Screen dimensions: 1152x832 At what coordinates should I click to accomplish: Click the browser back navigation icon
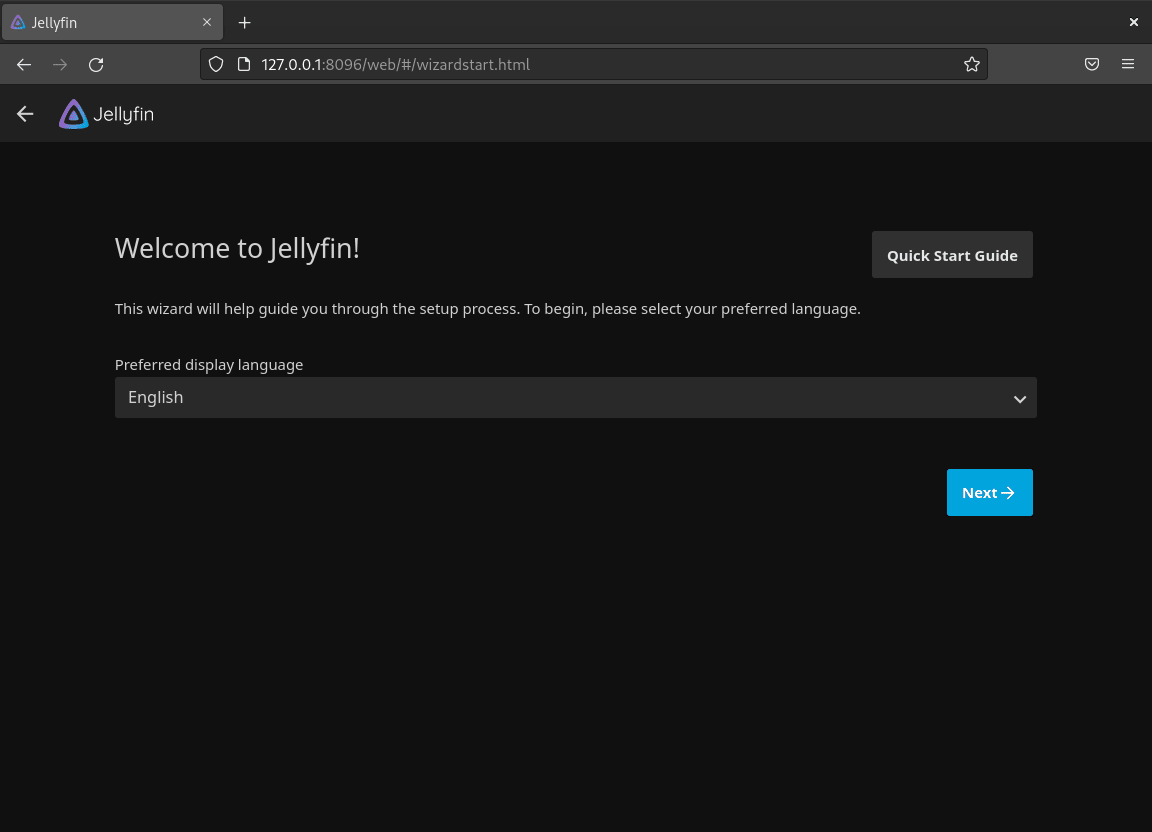pyautogui.click(x=23, y=64)
